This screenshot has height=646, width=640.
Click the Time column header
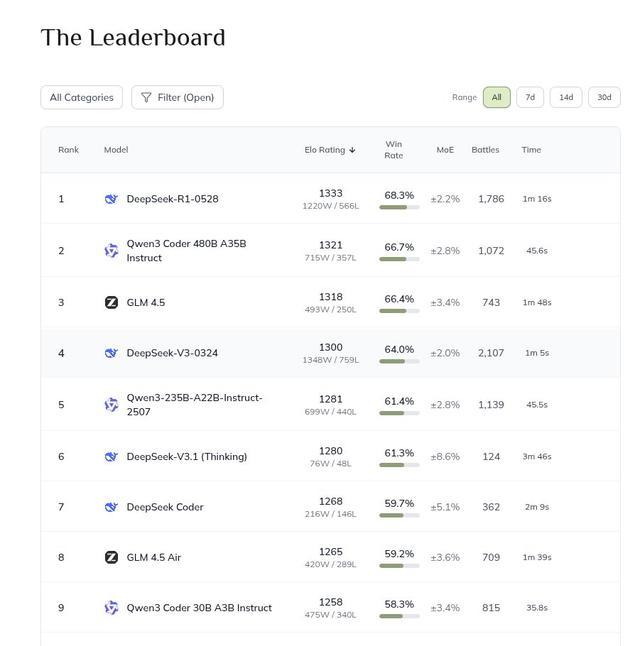(531, 150)
